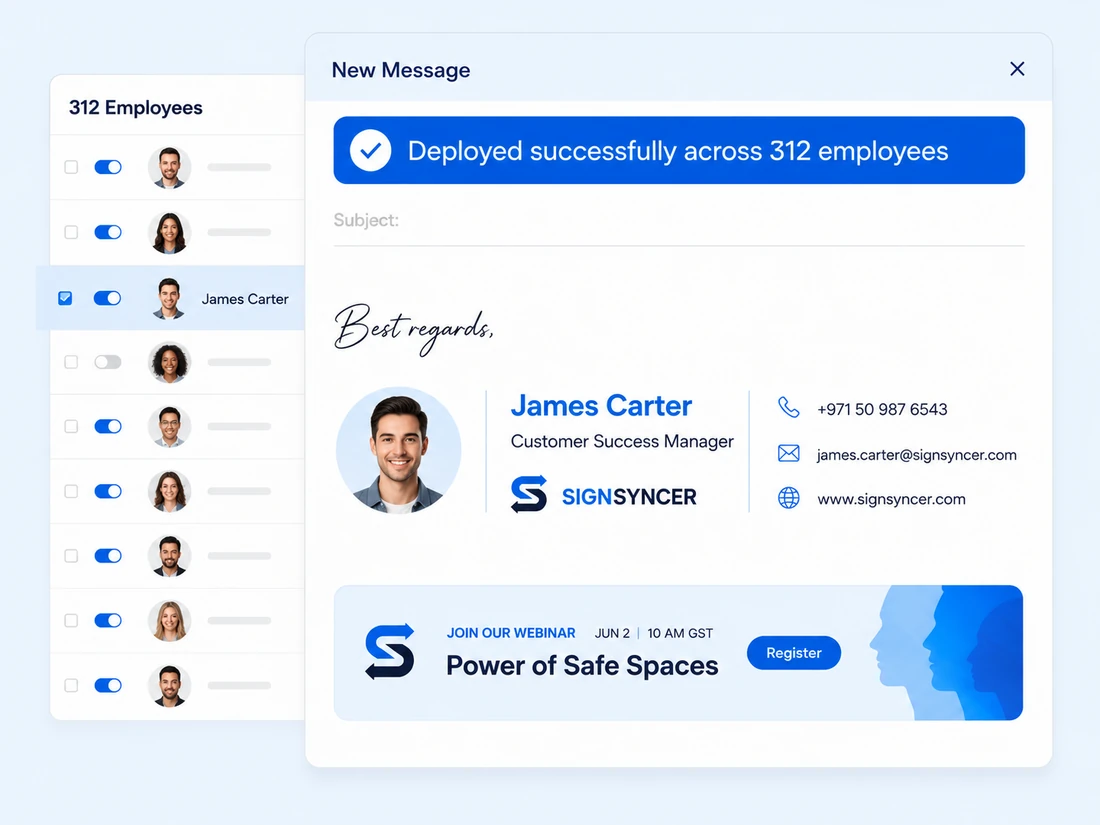Image resolution: width=1100 pixels, height=825 pixels.
Task: Click the SIGNSYNCER wordmark in the signature
Action: 629,497
